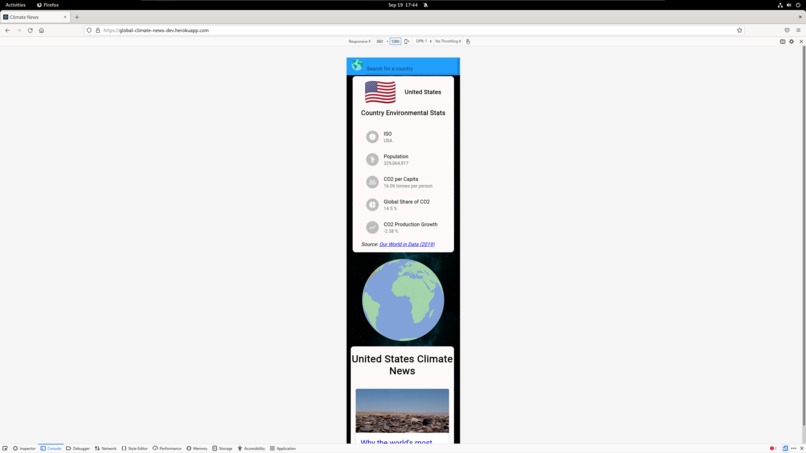This screenshot has height=453, width=806.
Task: Click the browser Forward arrow
Action: (19, 30)
